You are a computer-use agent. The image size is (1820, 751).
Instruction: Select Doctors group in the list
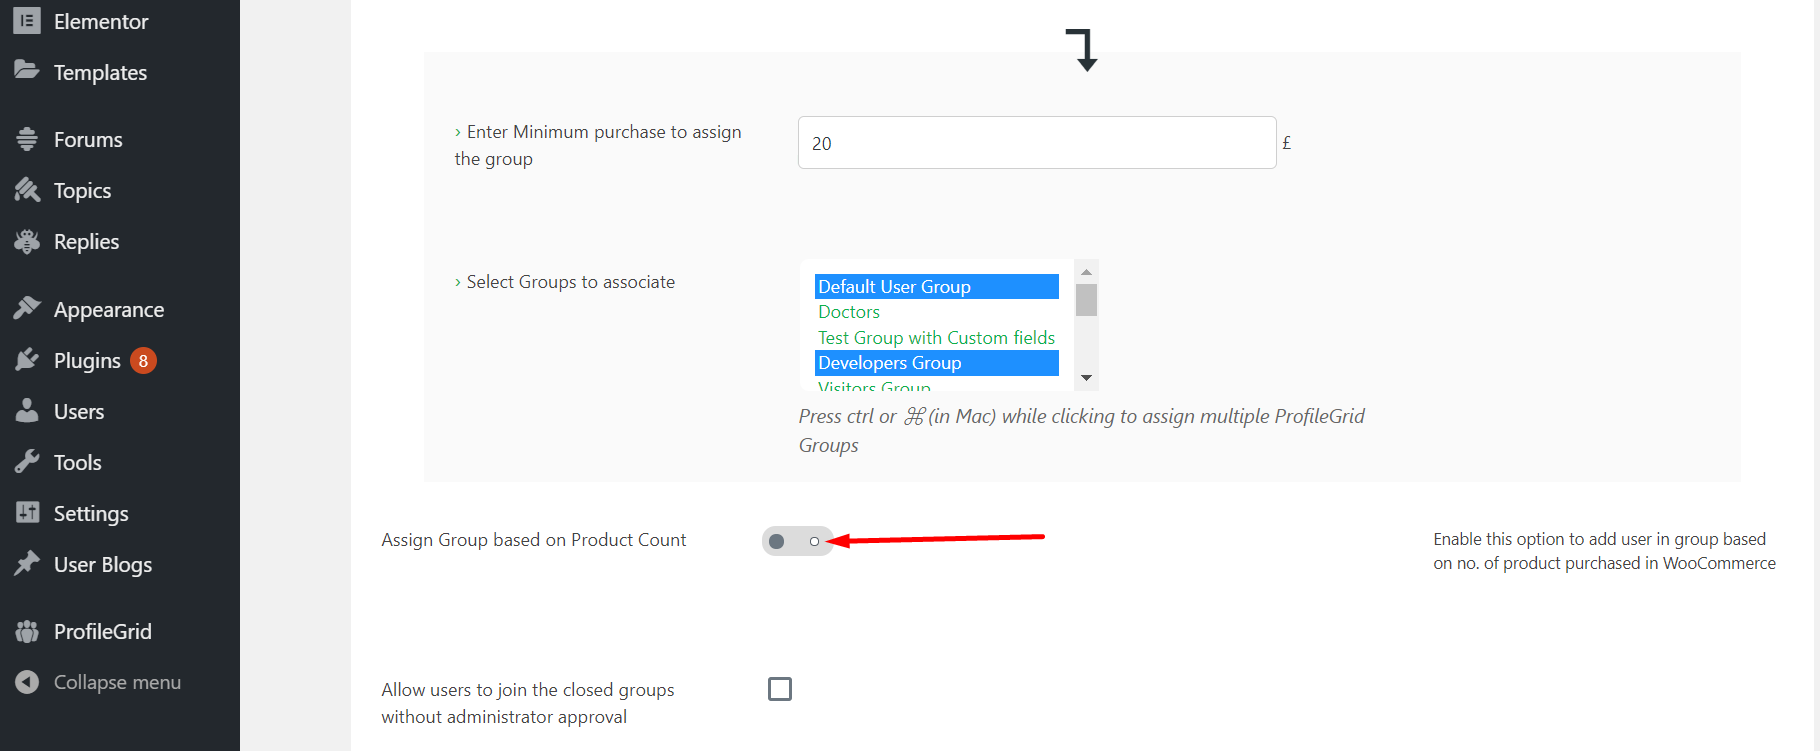point(848,311)
